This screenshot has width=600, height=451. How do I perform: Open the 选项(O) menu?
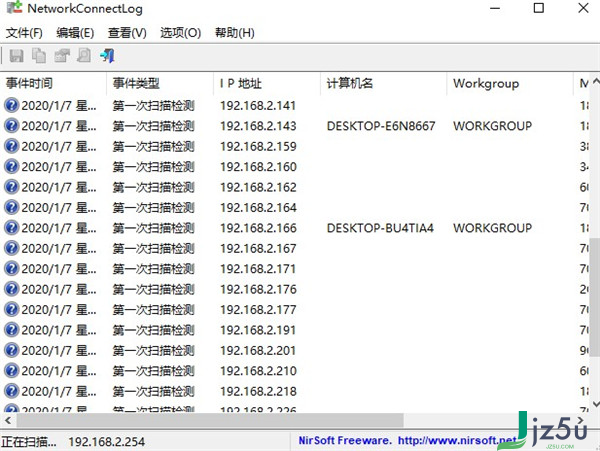[180, 33]
